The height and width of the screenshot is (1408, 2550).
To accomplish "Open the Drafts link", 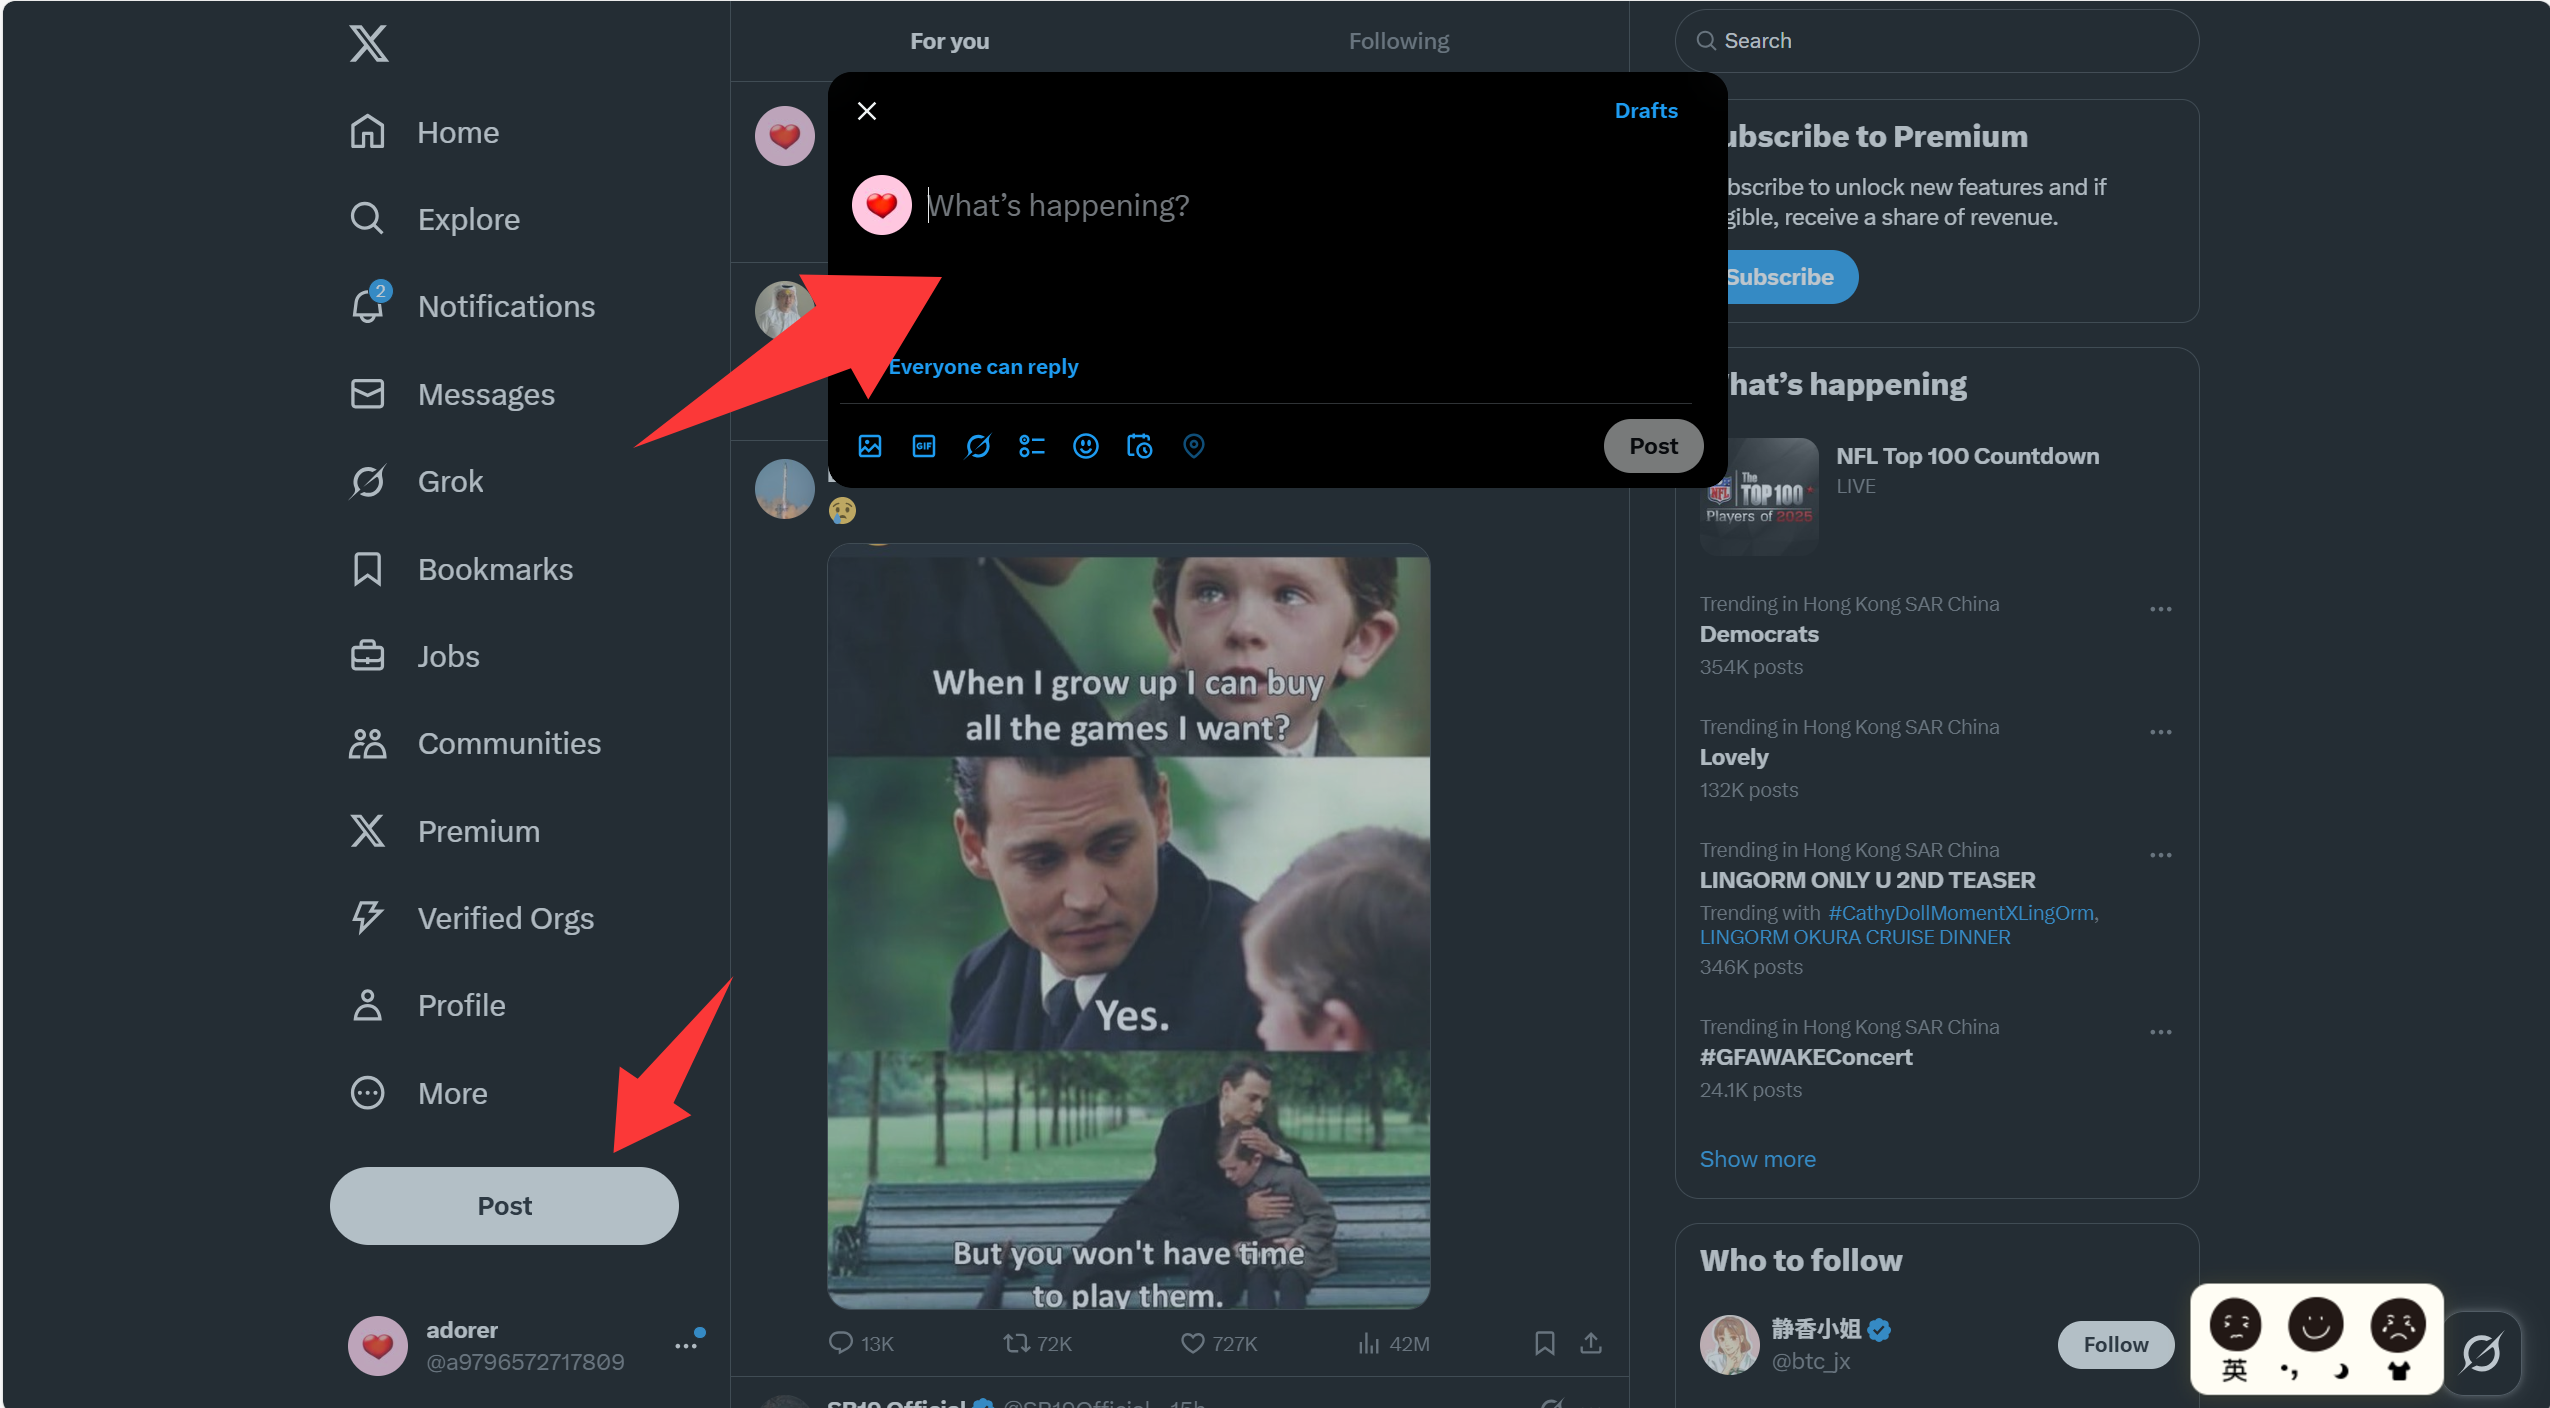I will [1645, 111].
